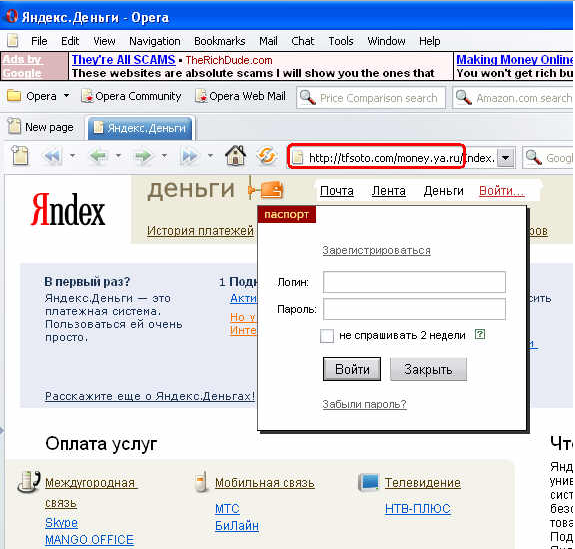Open the НТВ-ПЛЮС link
The image size is (575, 549).
418,509
